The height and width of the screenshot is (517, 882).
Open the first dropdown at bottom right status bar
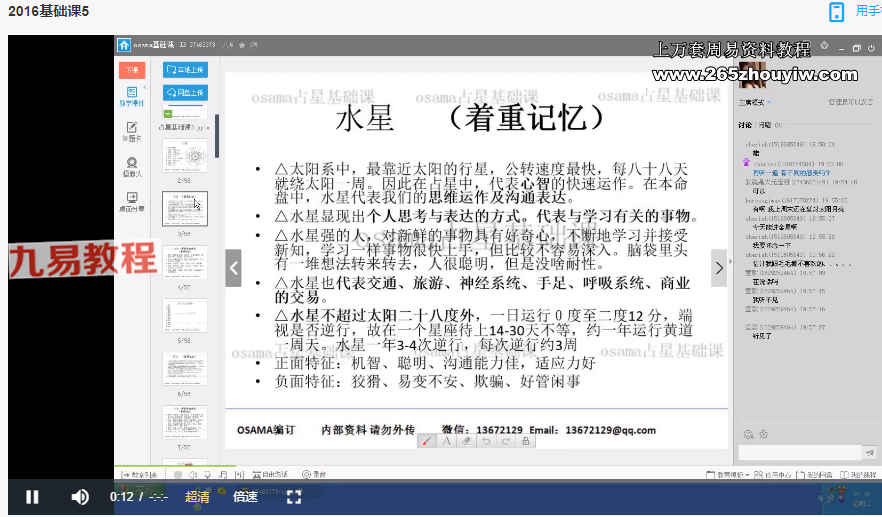[727, 475]
